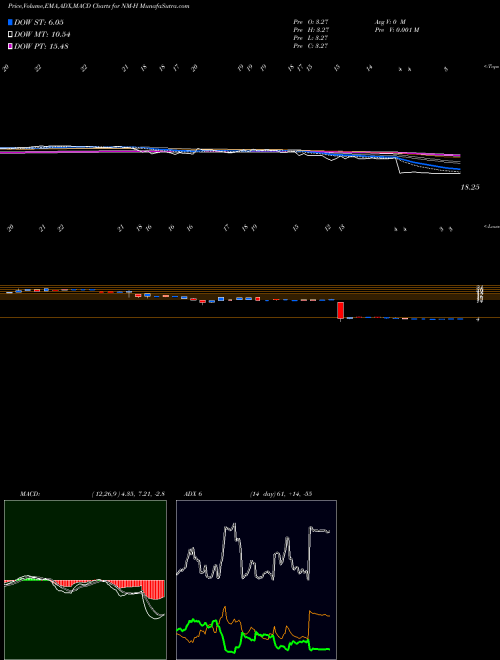Screen dimensions: 500x660
Task: Click the white DOW MT legend swatch
Action: [10, 35]
